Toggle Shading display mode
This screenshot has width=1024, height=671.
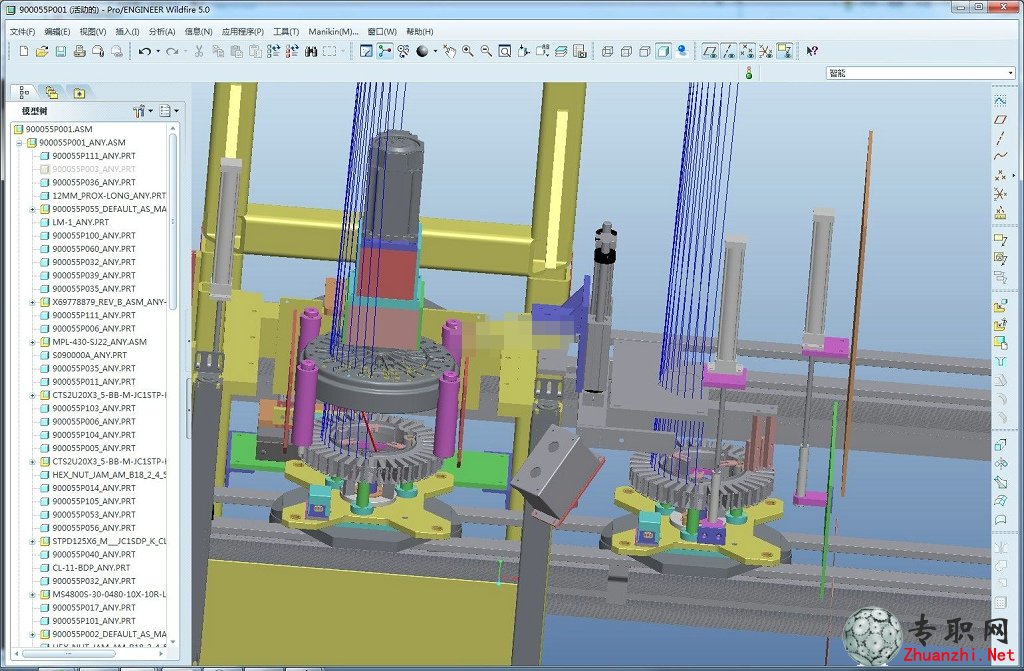(x=663, y=51)
